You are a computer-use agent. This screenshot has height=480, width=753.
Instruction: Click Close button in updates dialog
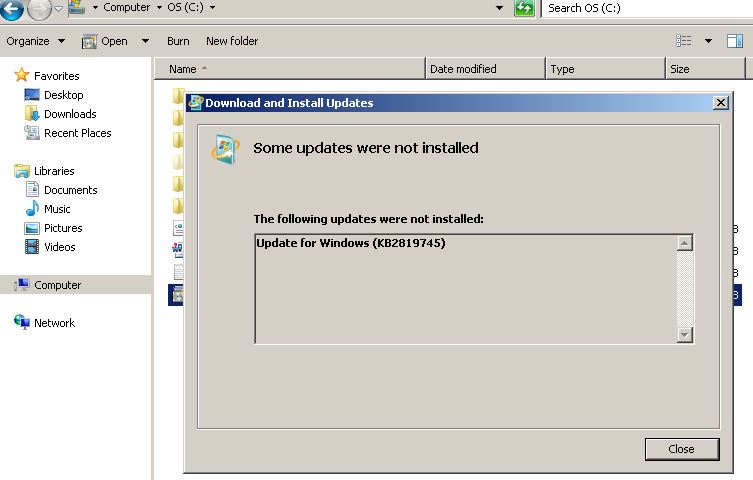(681, 449)
